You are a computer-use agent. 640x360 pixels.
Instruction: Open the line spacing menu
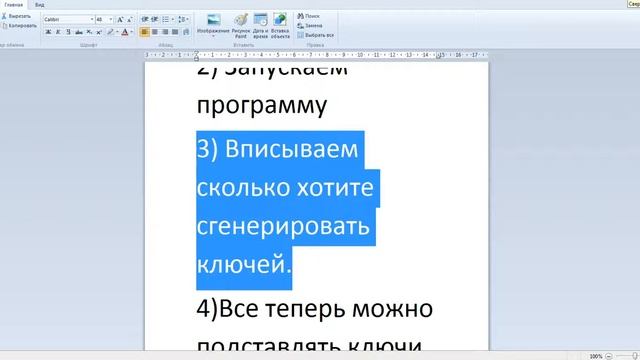pyautogui.click(x=183, y=19)
